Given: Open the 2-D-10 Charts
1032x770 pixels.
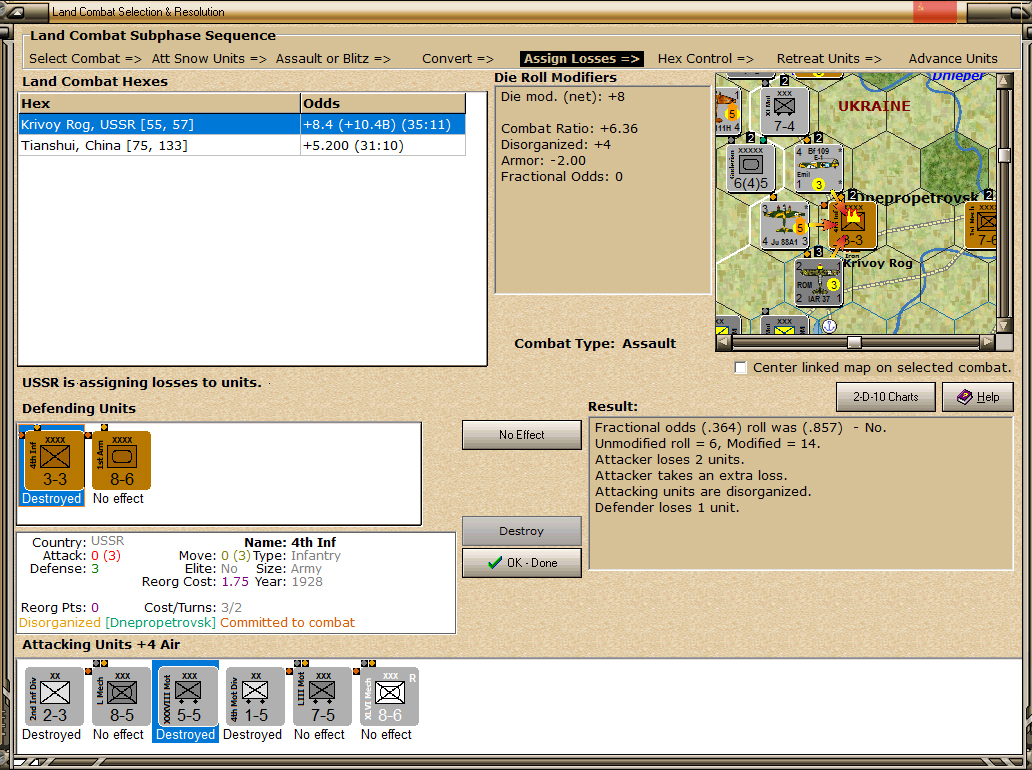Looking at the screenshot, I should [885, 397].
